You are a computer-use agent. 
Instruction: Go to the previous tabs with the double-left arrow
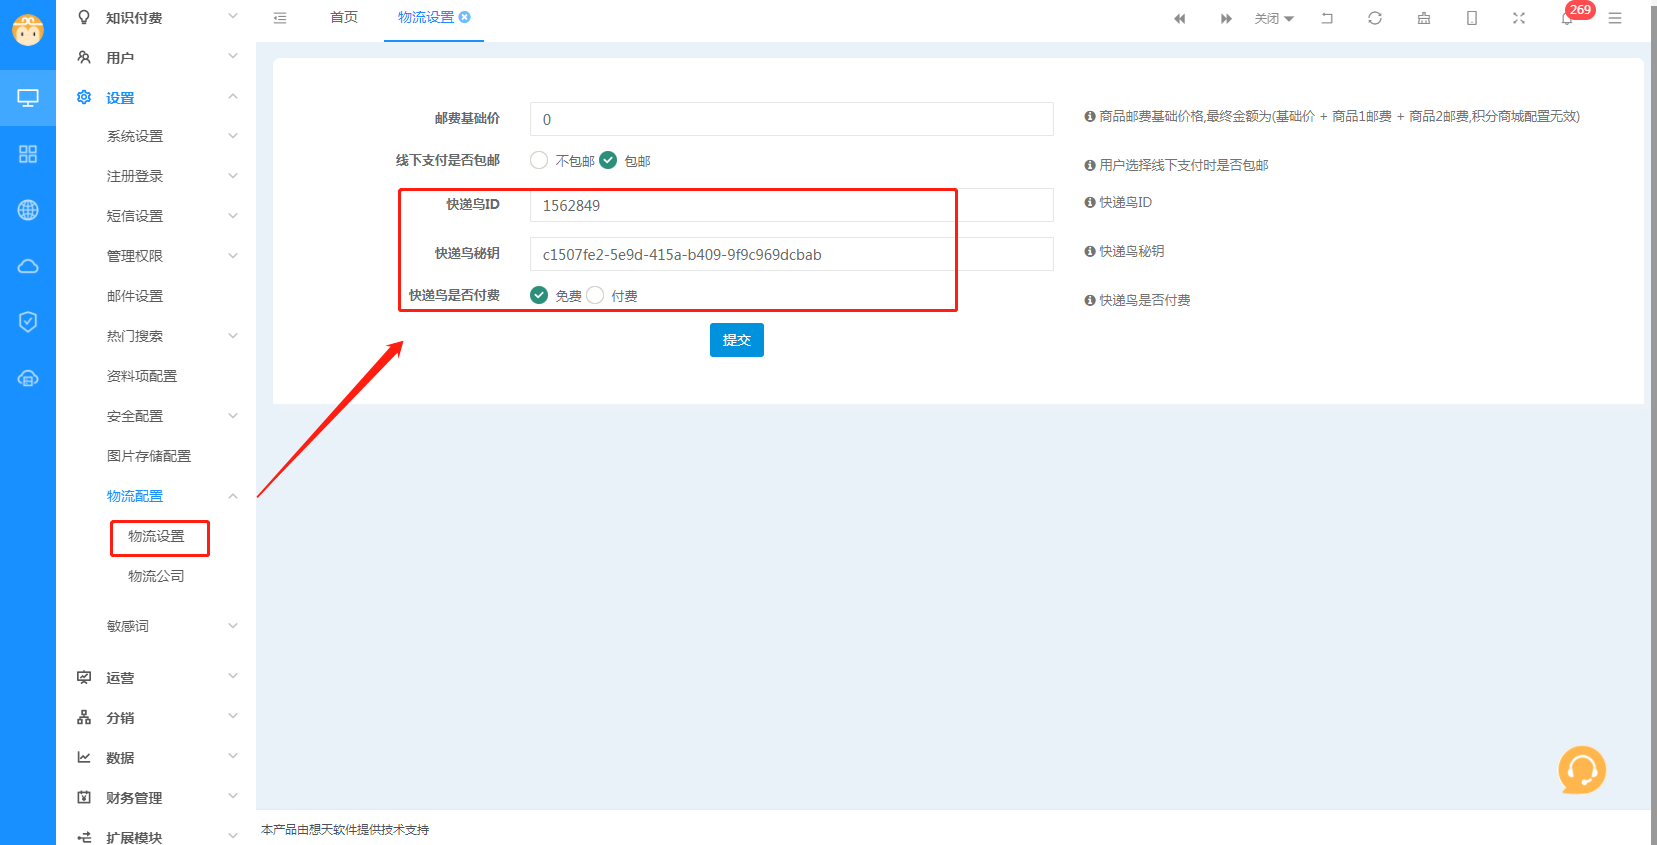1180,18
